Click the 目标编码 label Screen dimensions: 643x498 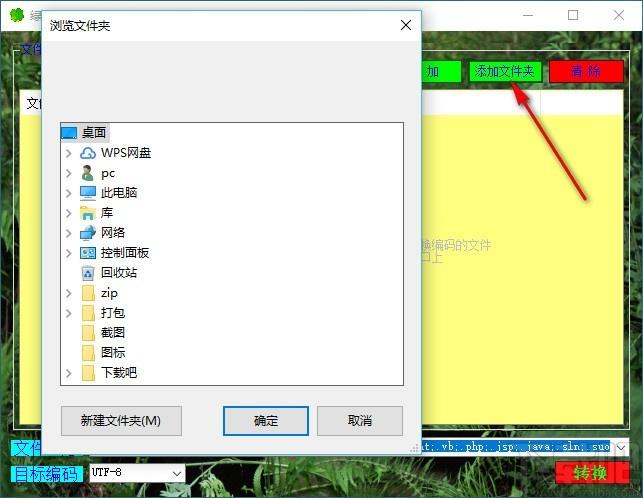coord(46,474)
